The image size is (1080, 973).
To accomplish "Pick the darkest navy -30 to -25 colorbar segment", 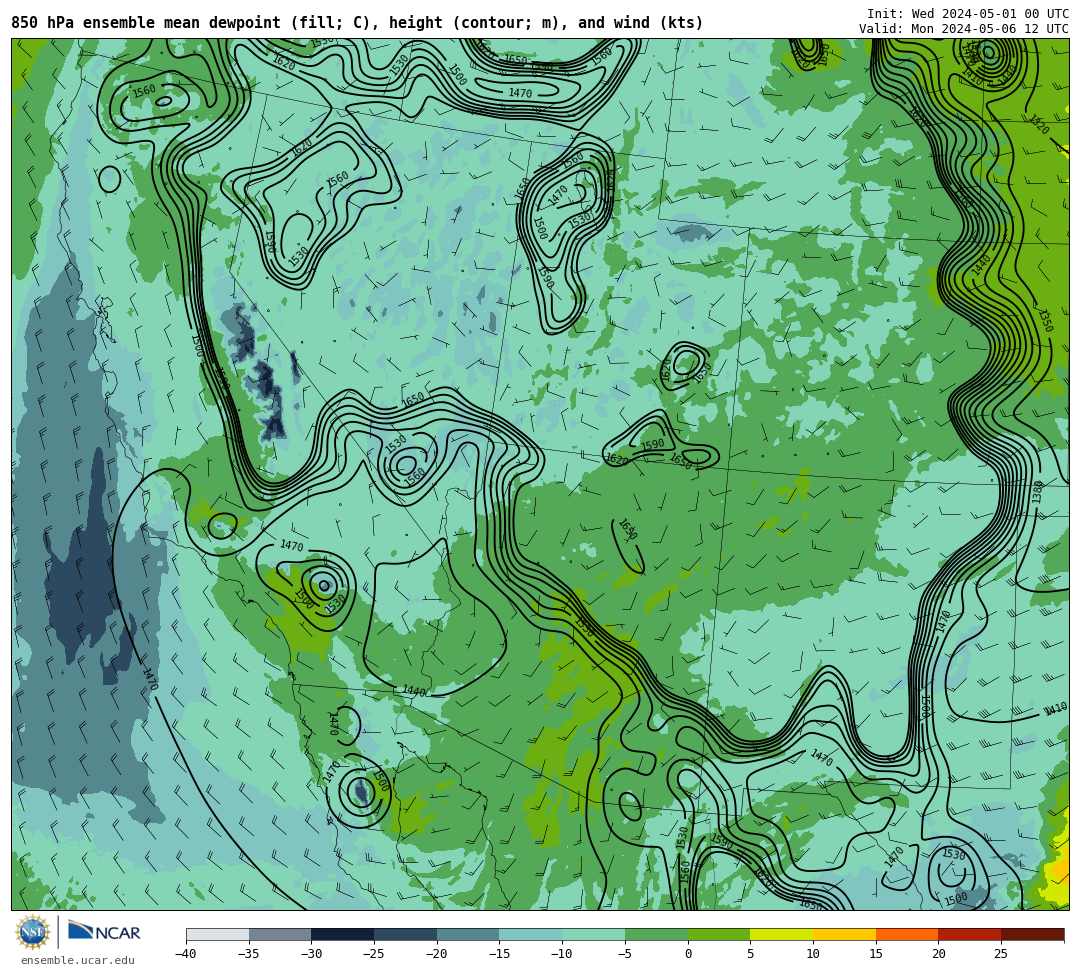I will [343, 934].
